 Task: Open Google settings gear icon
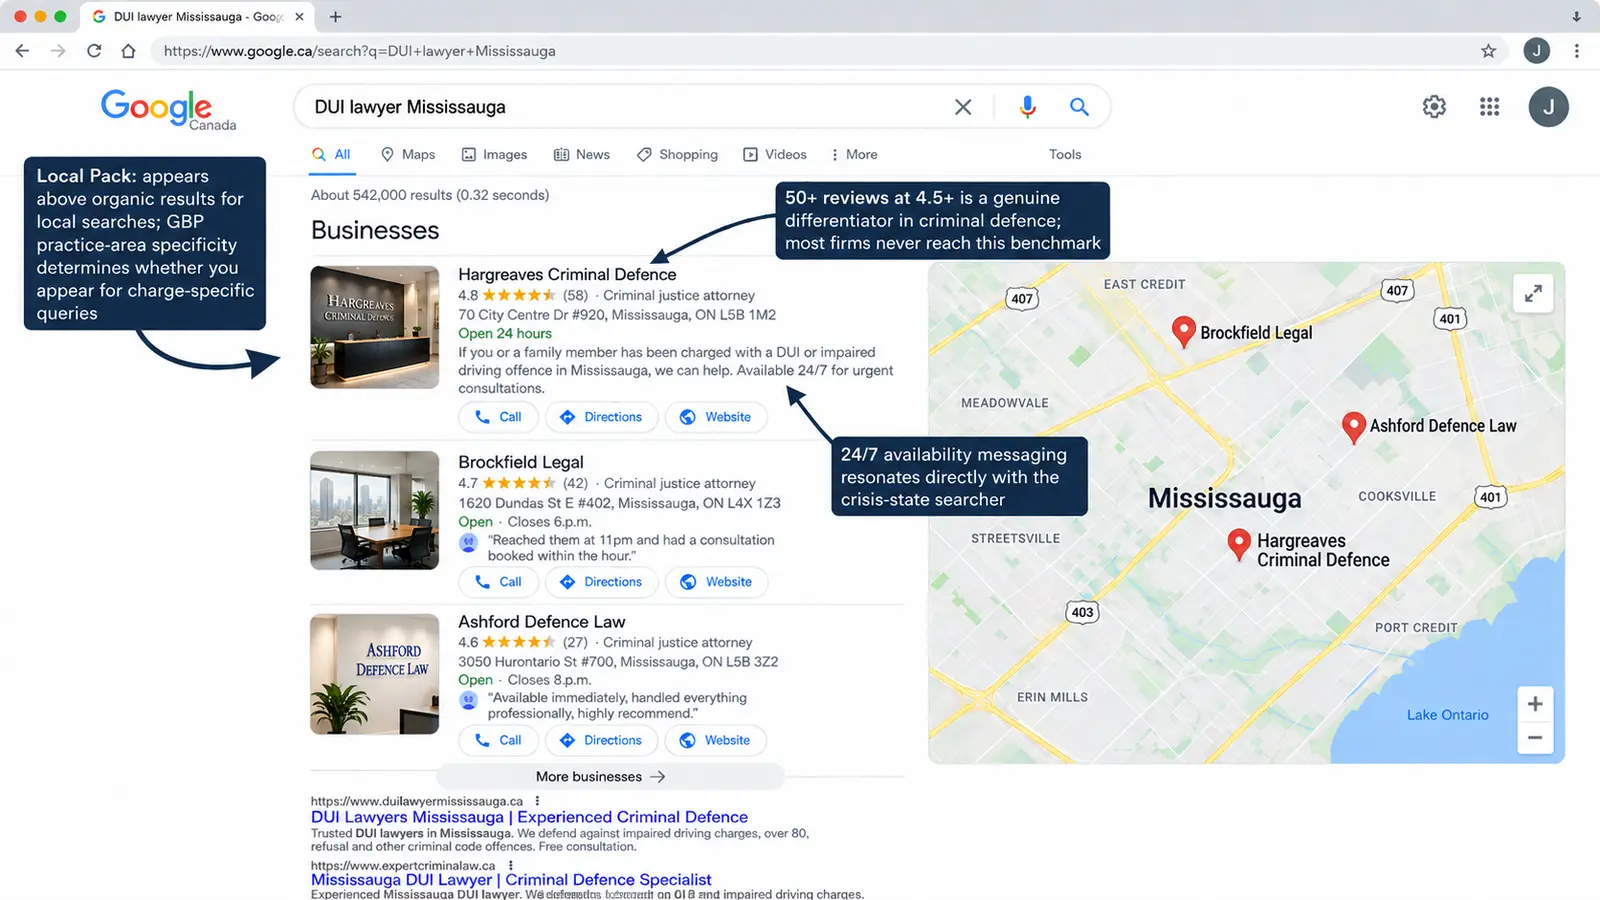click(x=1434, y=107)
